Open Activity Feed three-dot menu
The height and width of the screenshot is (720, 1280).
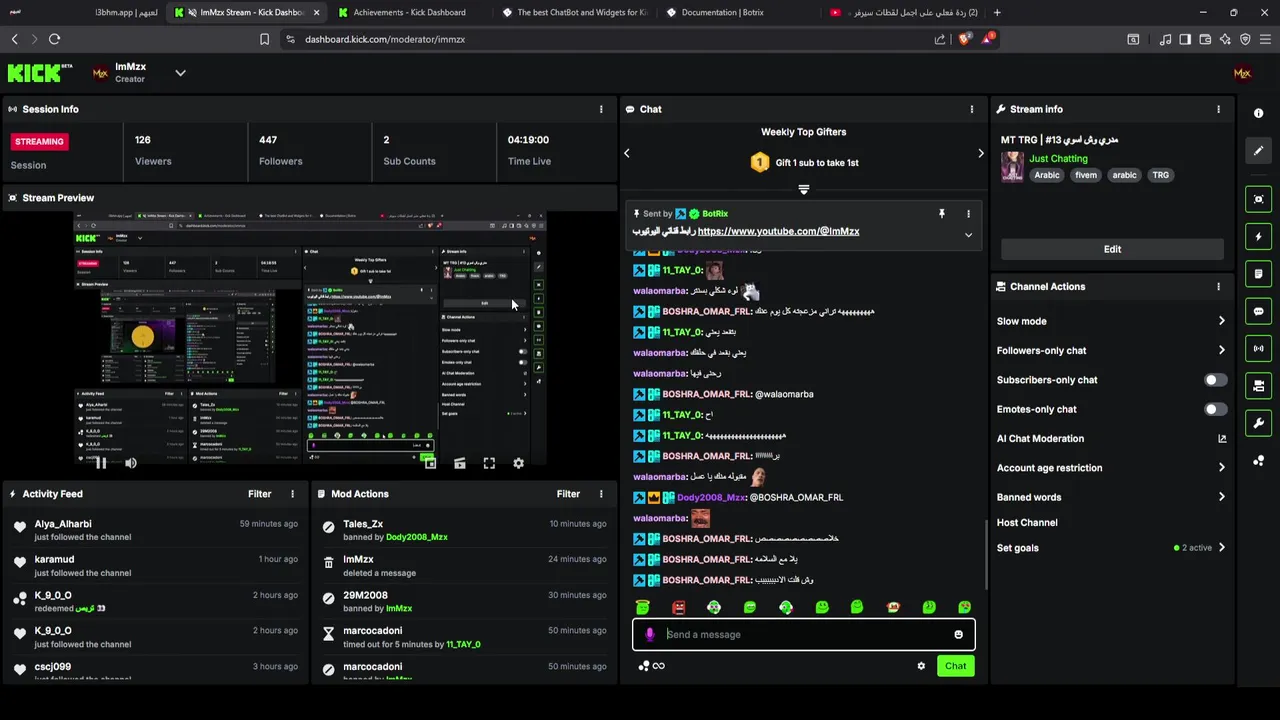292,494
